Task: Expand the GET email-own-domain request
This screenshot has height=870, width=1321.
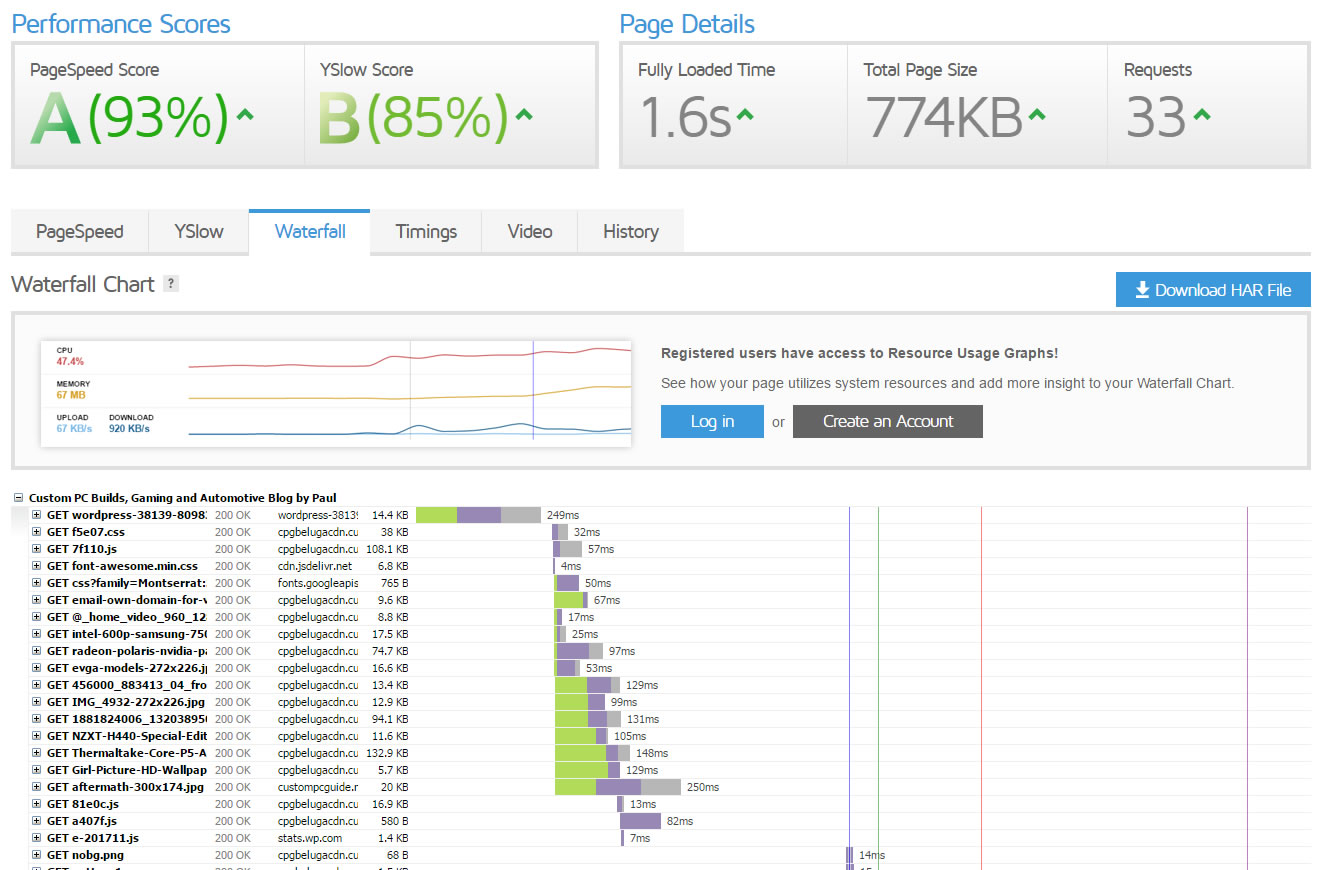Action: tap(37, 600)
